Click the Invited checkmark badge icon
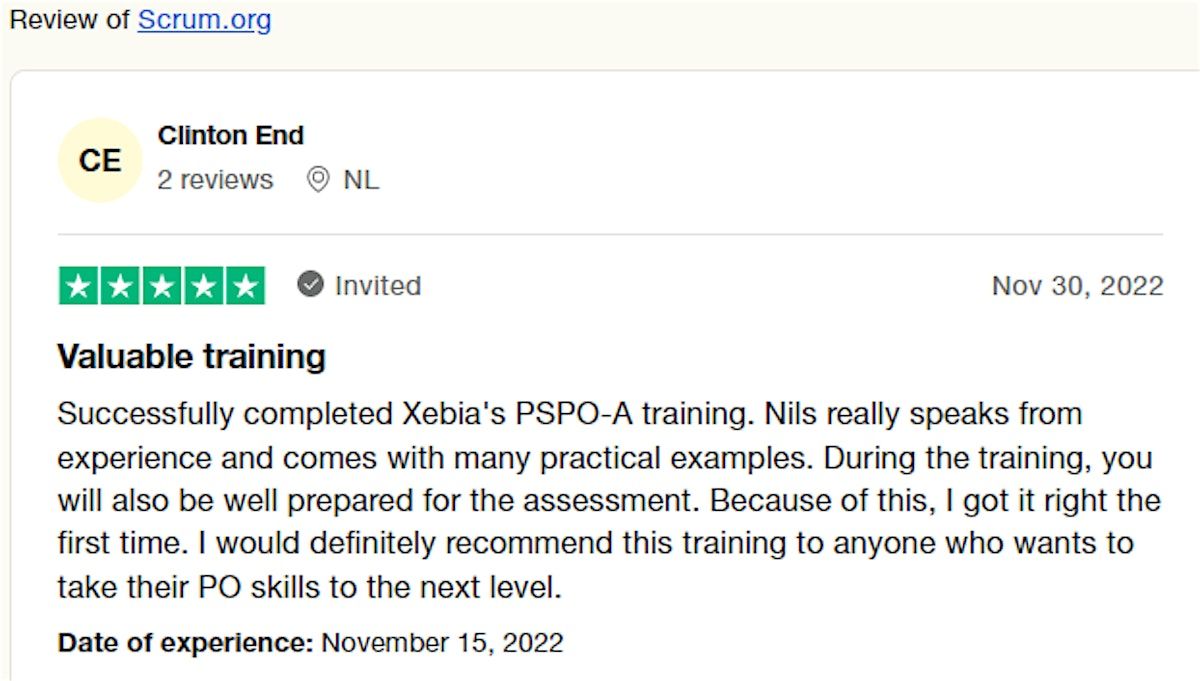The height and width of the screenshot is (681, 1200). (x=311, y=285)
